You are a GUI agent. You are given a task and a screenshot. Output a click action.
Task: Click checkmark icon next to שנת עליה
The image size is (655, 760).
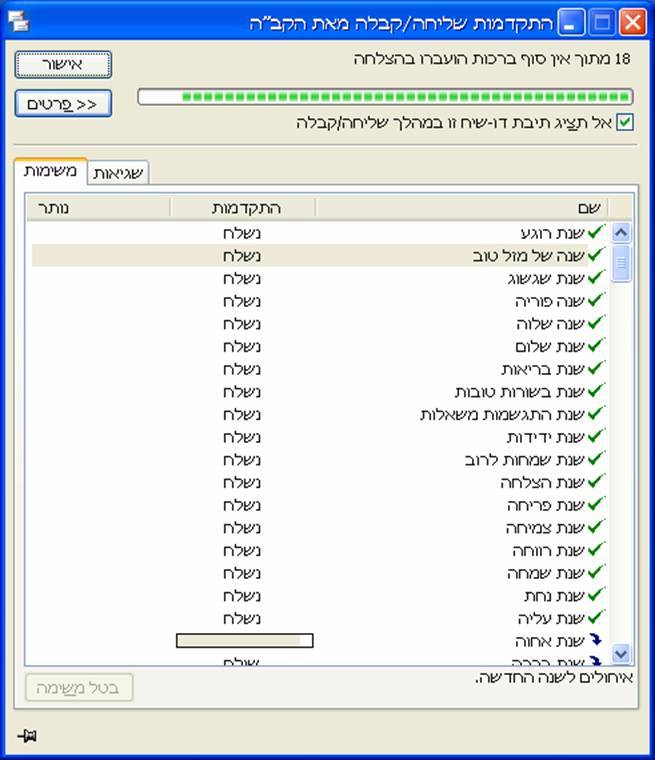click(596, 618)
